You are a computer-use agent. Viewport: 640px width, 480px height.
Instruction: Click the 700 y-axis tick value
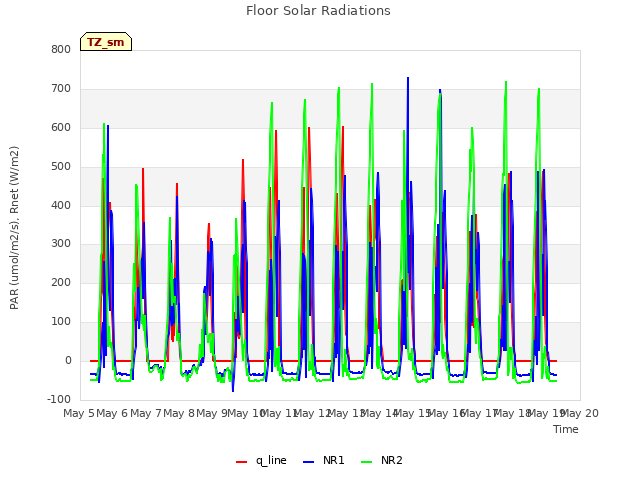point(61,89)
